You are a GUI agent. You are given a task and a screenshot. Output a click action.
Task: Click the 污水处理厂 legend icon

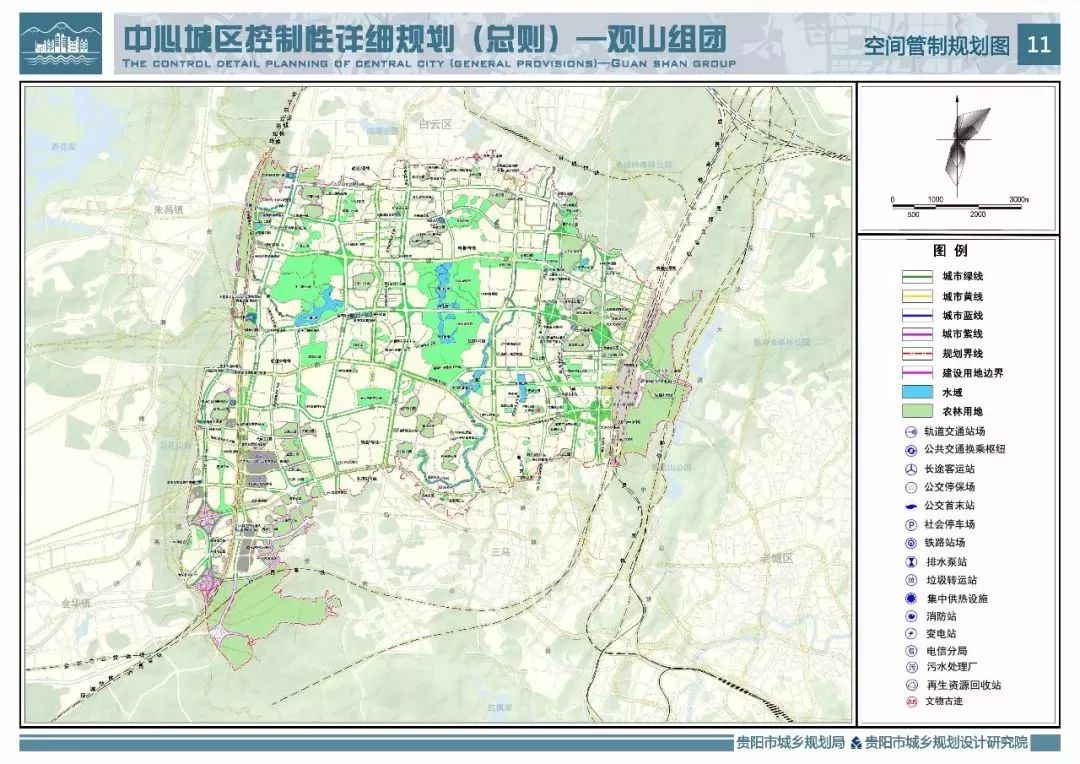911,668
